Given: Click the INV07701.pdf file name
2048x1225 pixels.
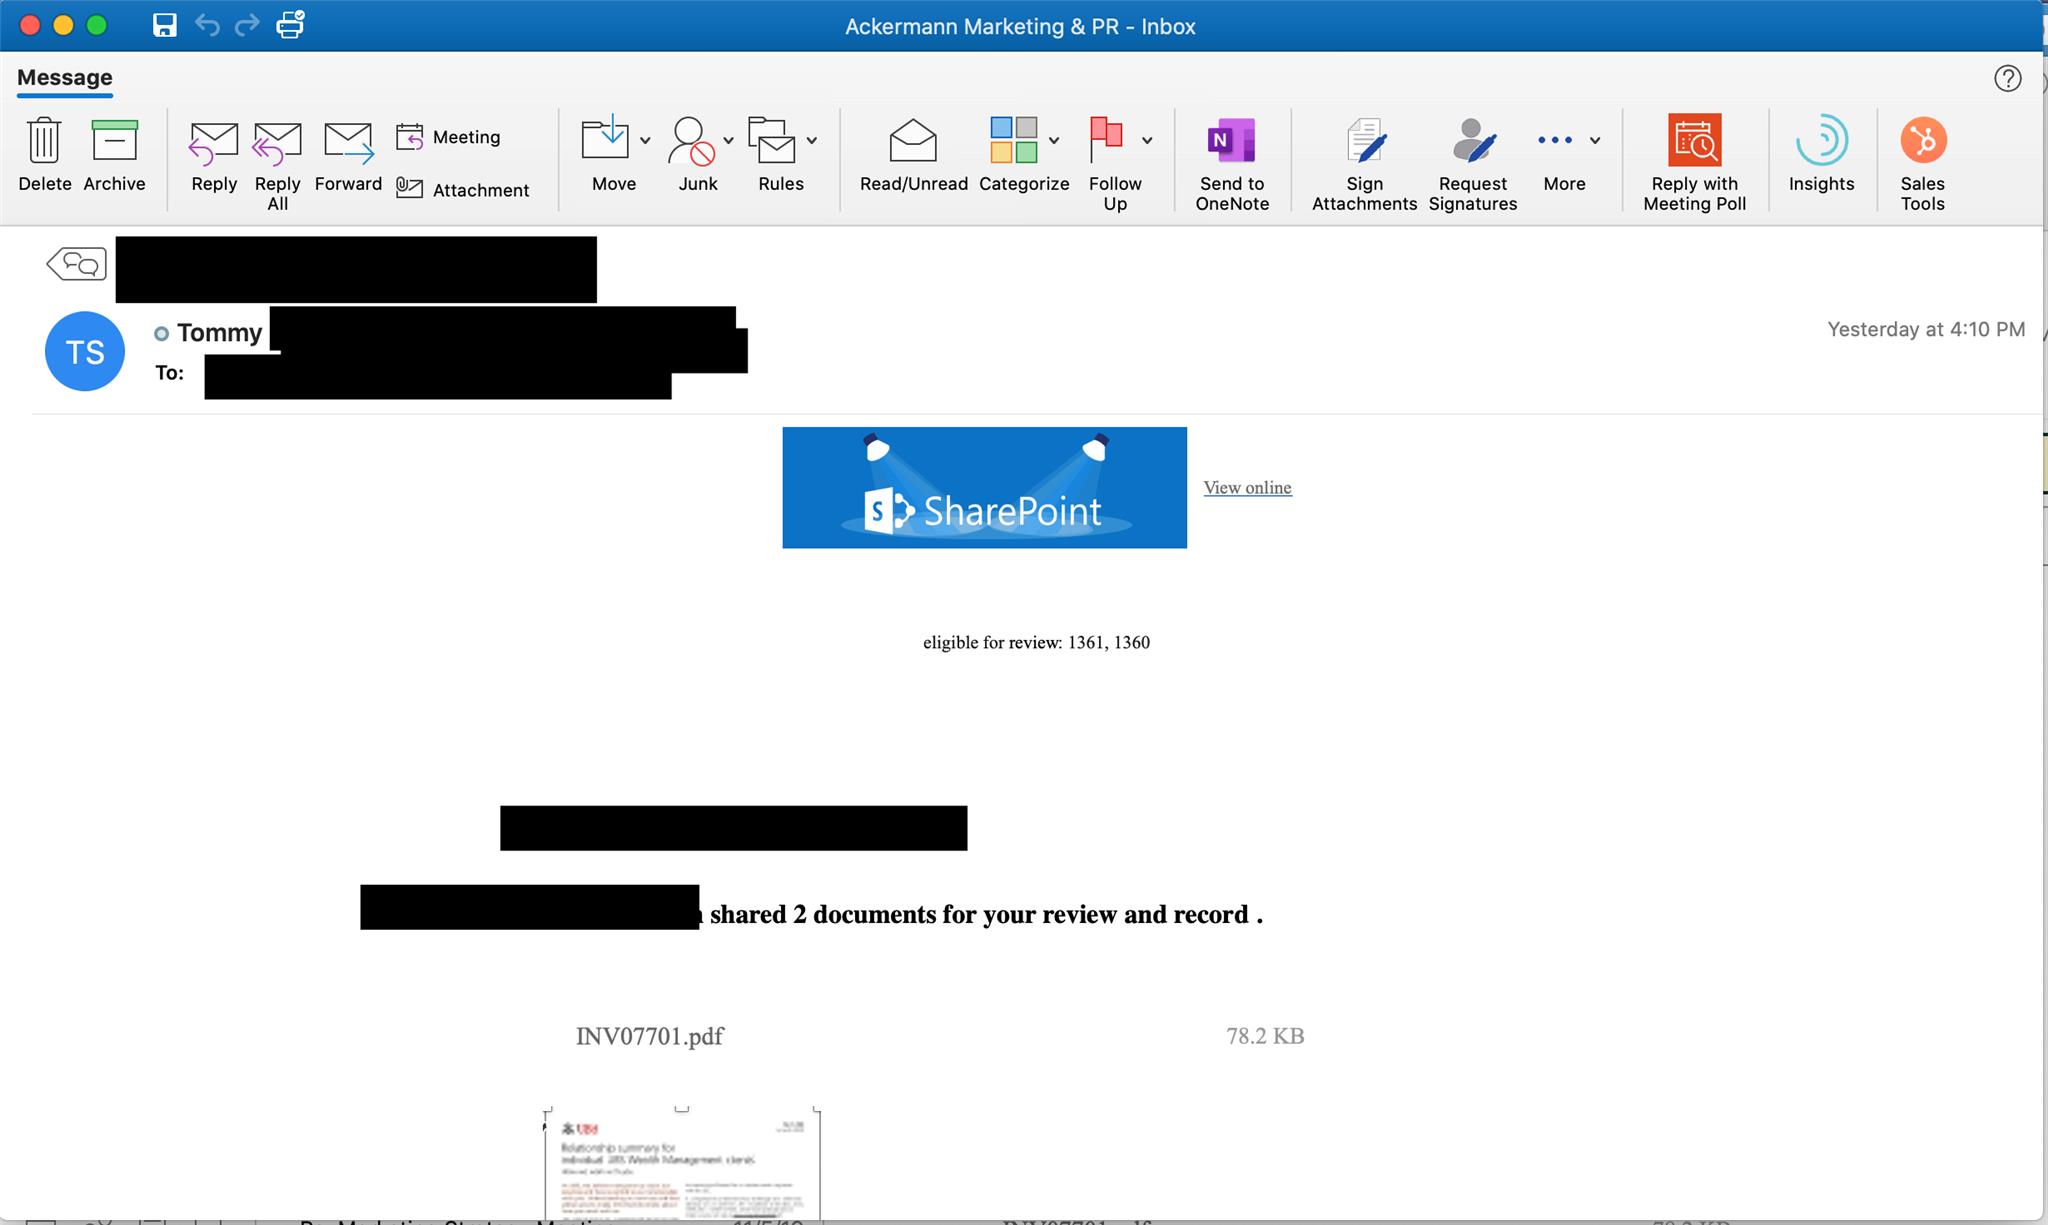Looking at the screenshot, I should (650, 1036).
